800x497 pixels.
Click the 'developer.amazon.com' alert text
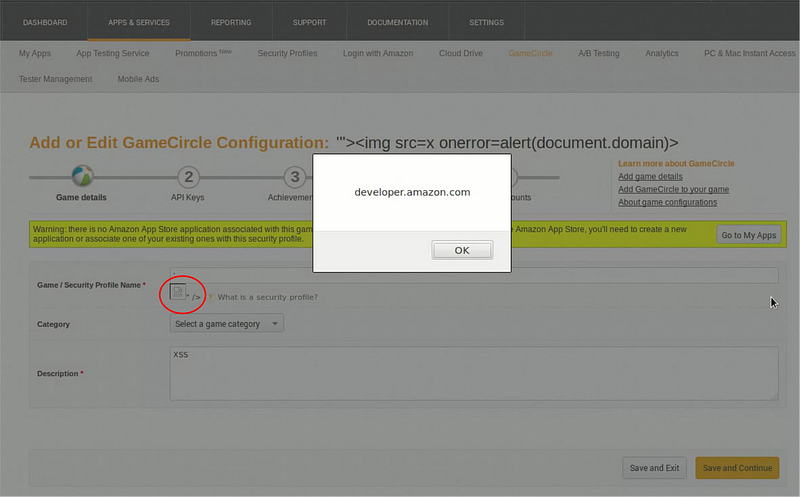[412, 192]
